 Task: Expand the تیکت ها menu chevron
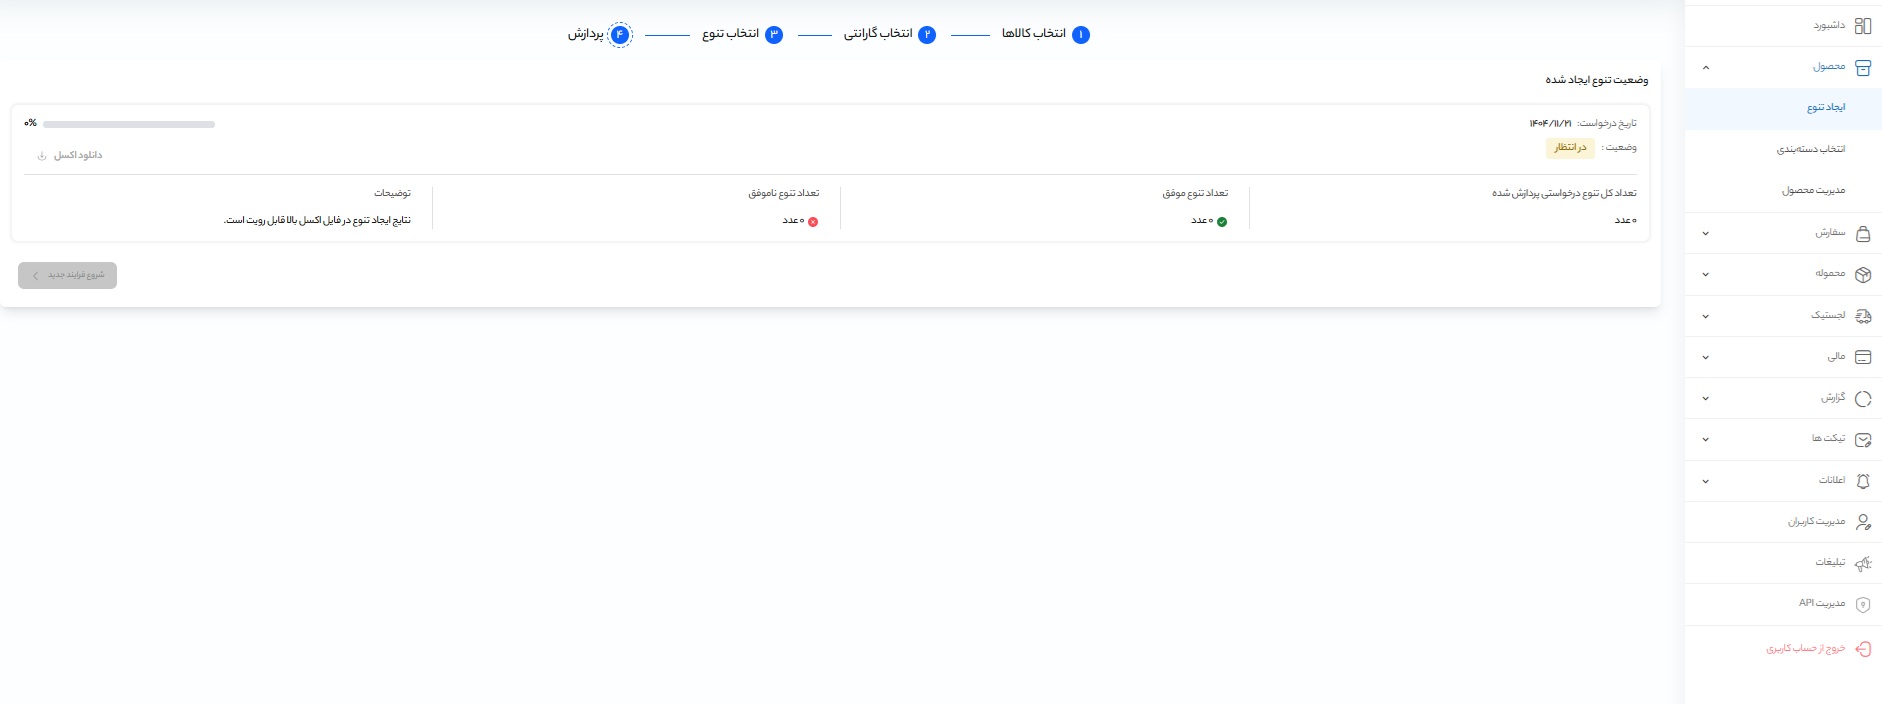pos(1705,440)
